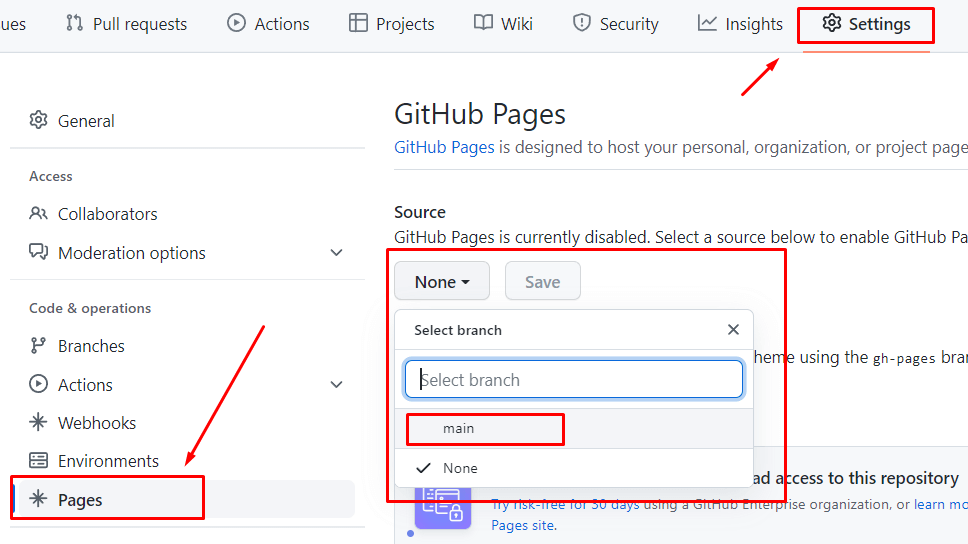This screenshot has width=968, height=544.
Task: Click the Save button
Action: (x=543, y=282)
